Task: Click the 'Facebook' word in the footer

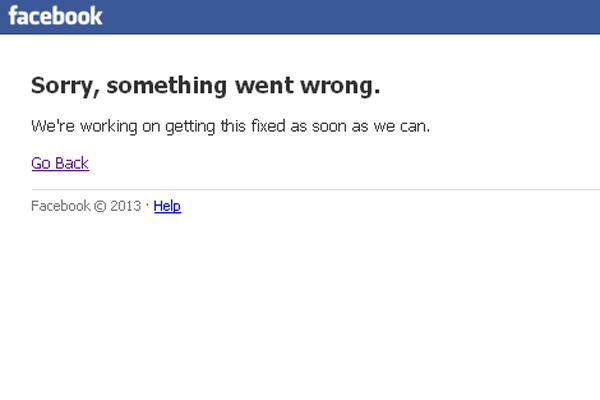Action: tap(60, 206)
